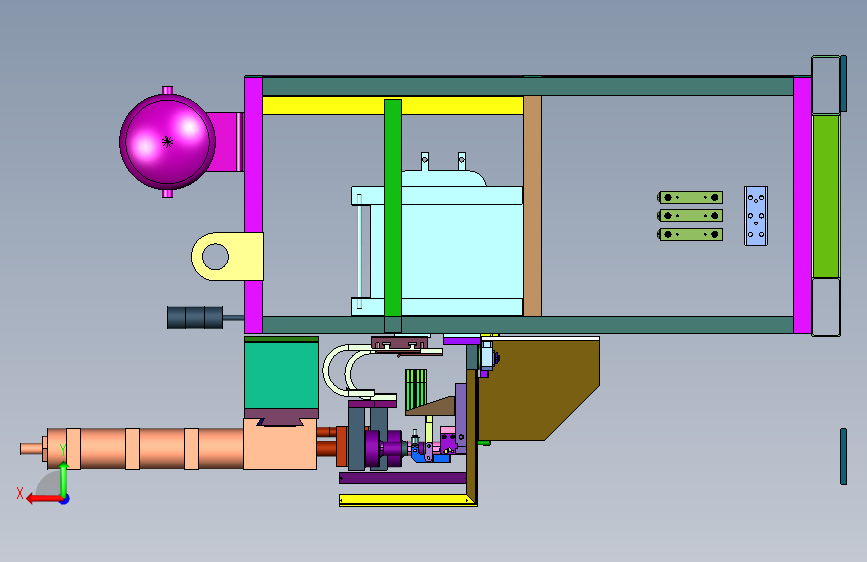Click the green Y axis arrow
867x562 pixels.
pyautogui.click(x=64, y=480)
